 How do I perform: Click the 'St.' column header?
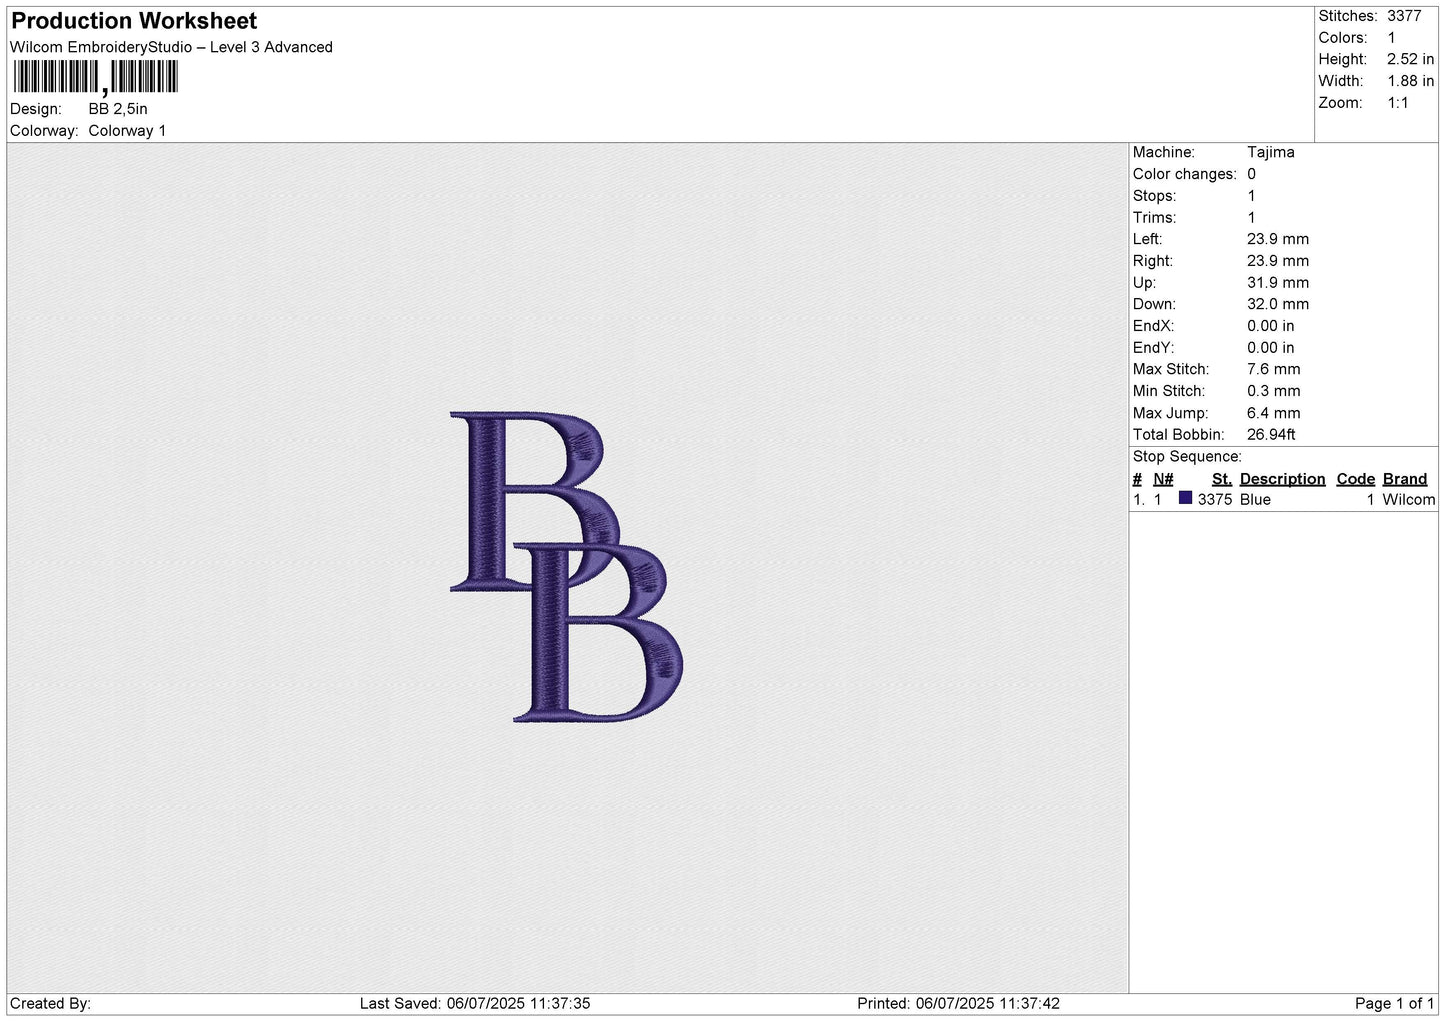(1221, 479)
